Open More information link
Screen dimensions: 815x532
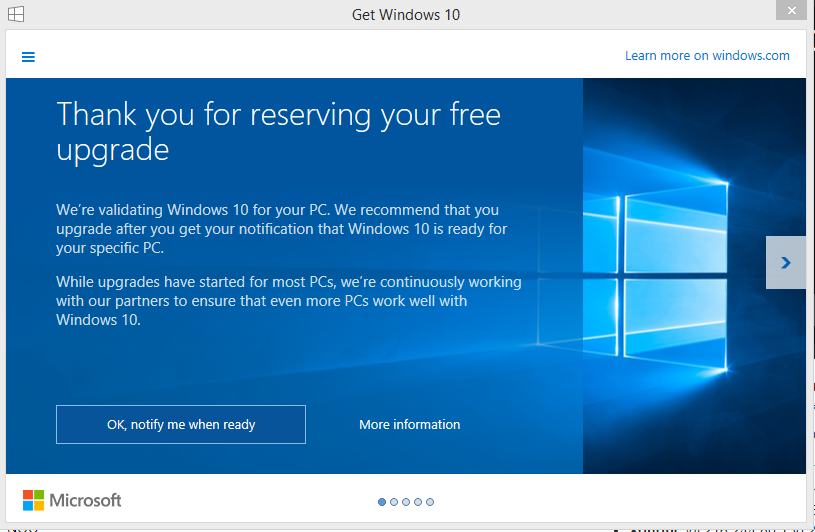410,424
